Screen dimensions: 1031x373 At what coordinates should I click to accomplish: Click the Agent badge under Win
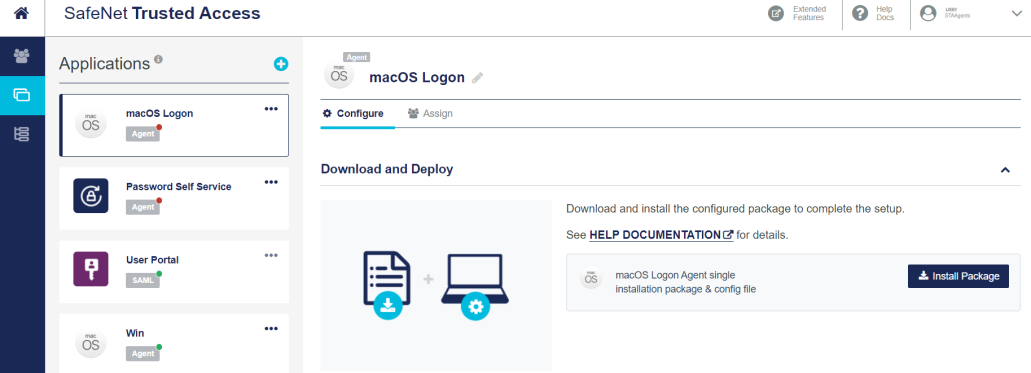pyautogui.click(x=143, y=353)
